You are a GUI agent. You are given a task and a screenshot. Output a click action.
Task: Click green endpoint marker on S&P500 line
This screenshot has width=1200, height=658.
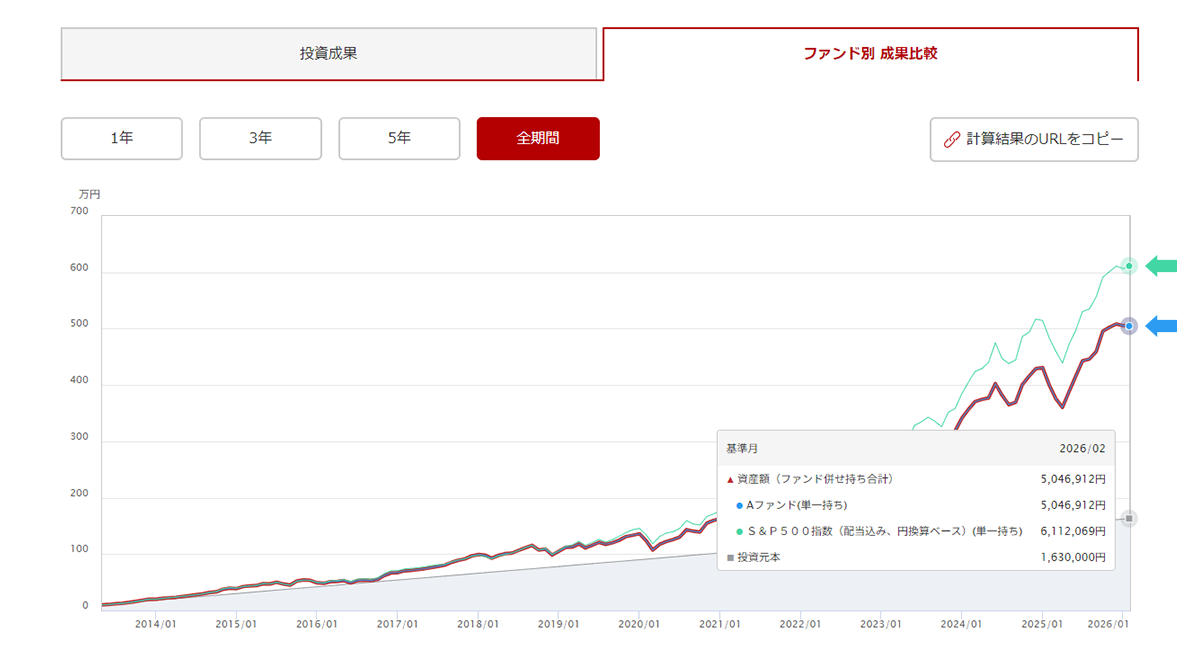1129,266
